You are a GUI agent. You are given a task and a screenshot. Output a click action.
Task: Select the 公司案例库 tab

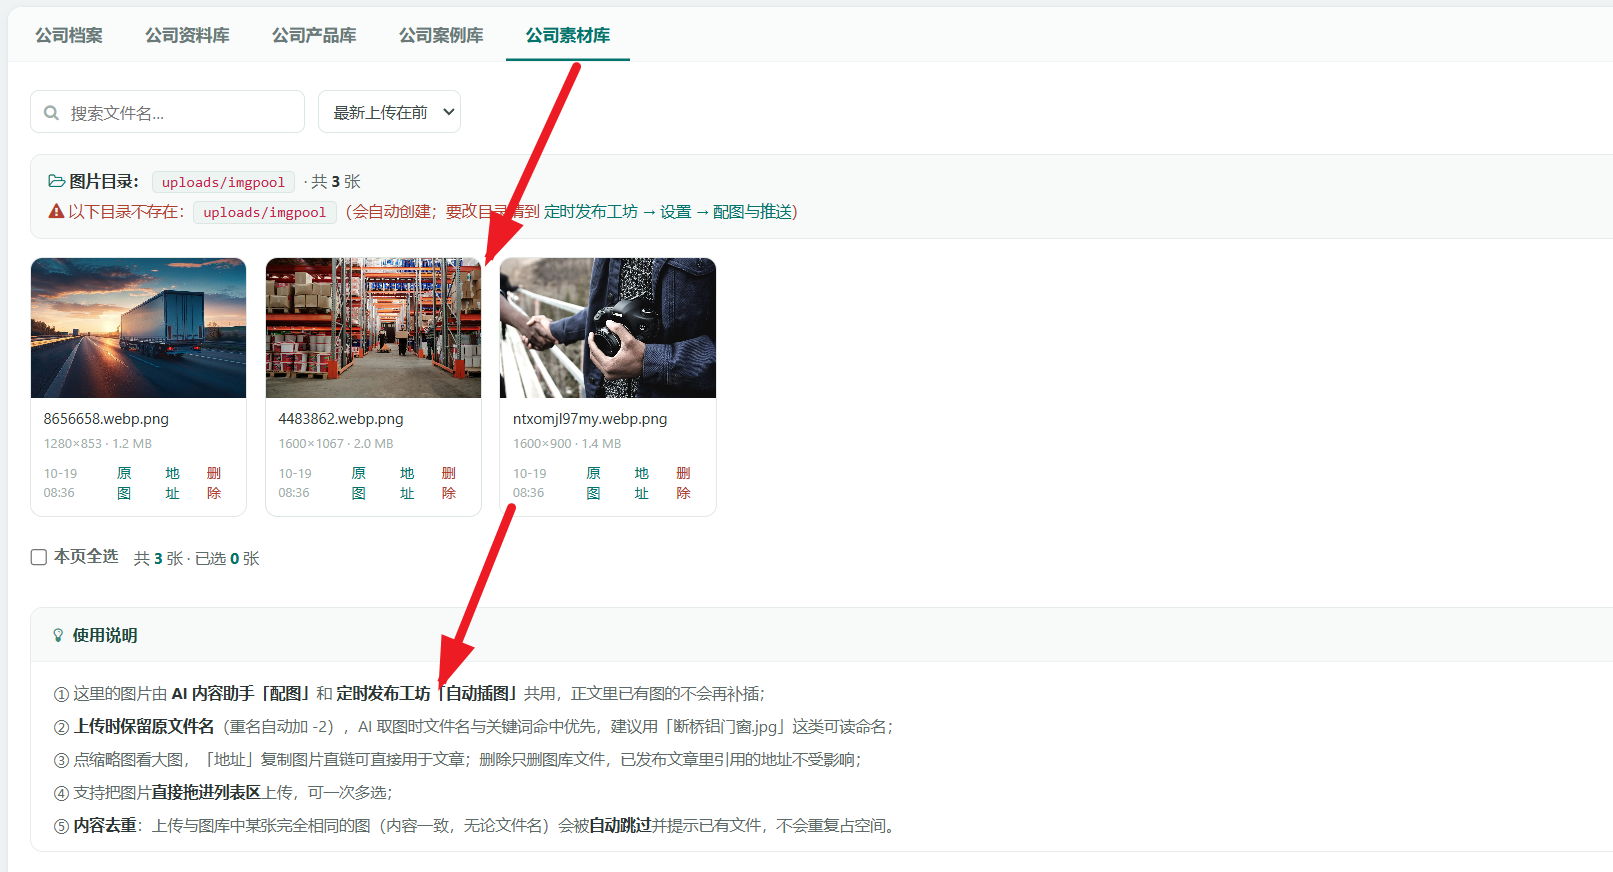(x=441, y=35)
